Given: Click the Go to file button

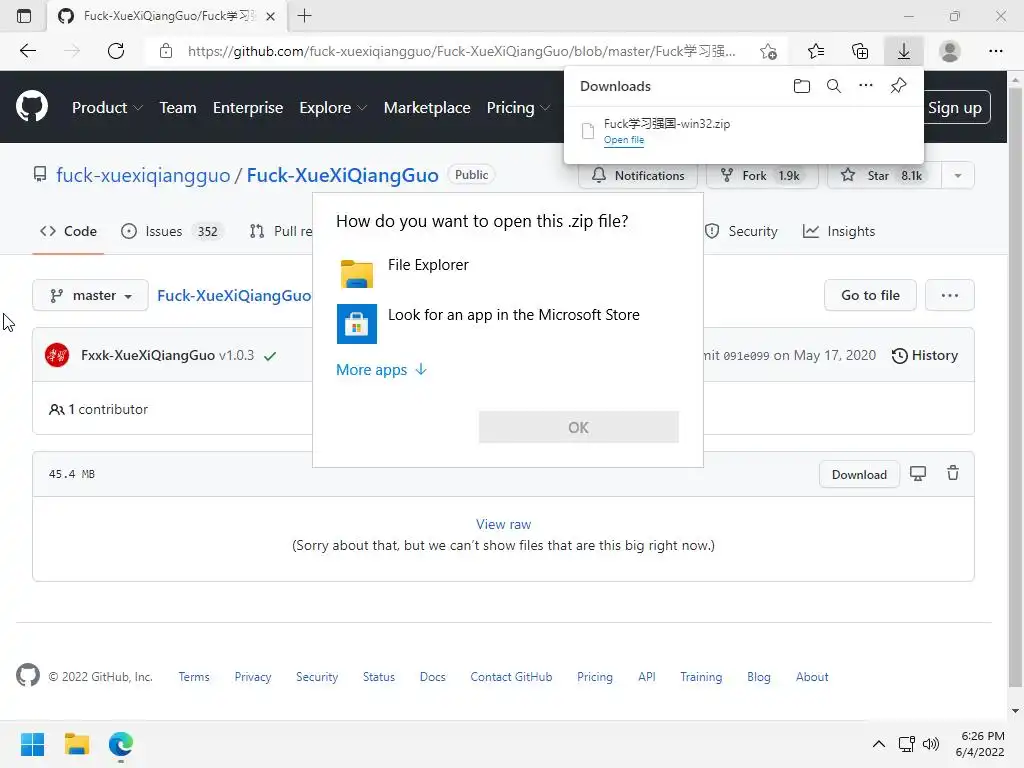Looking at the screenshot, I should point(870,295).
